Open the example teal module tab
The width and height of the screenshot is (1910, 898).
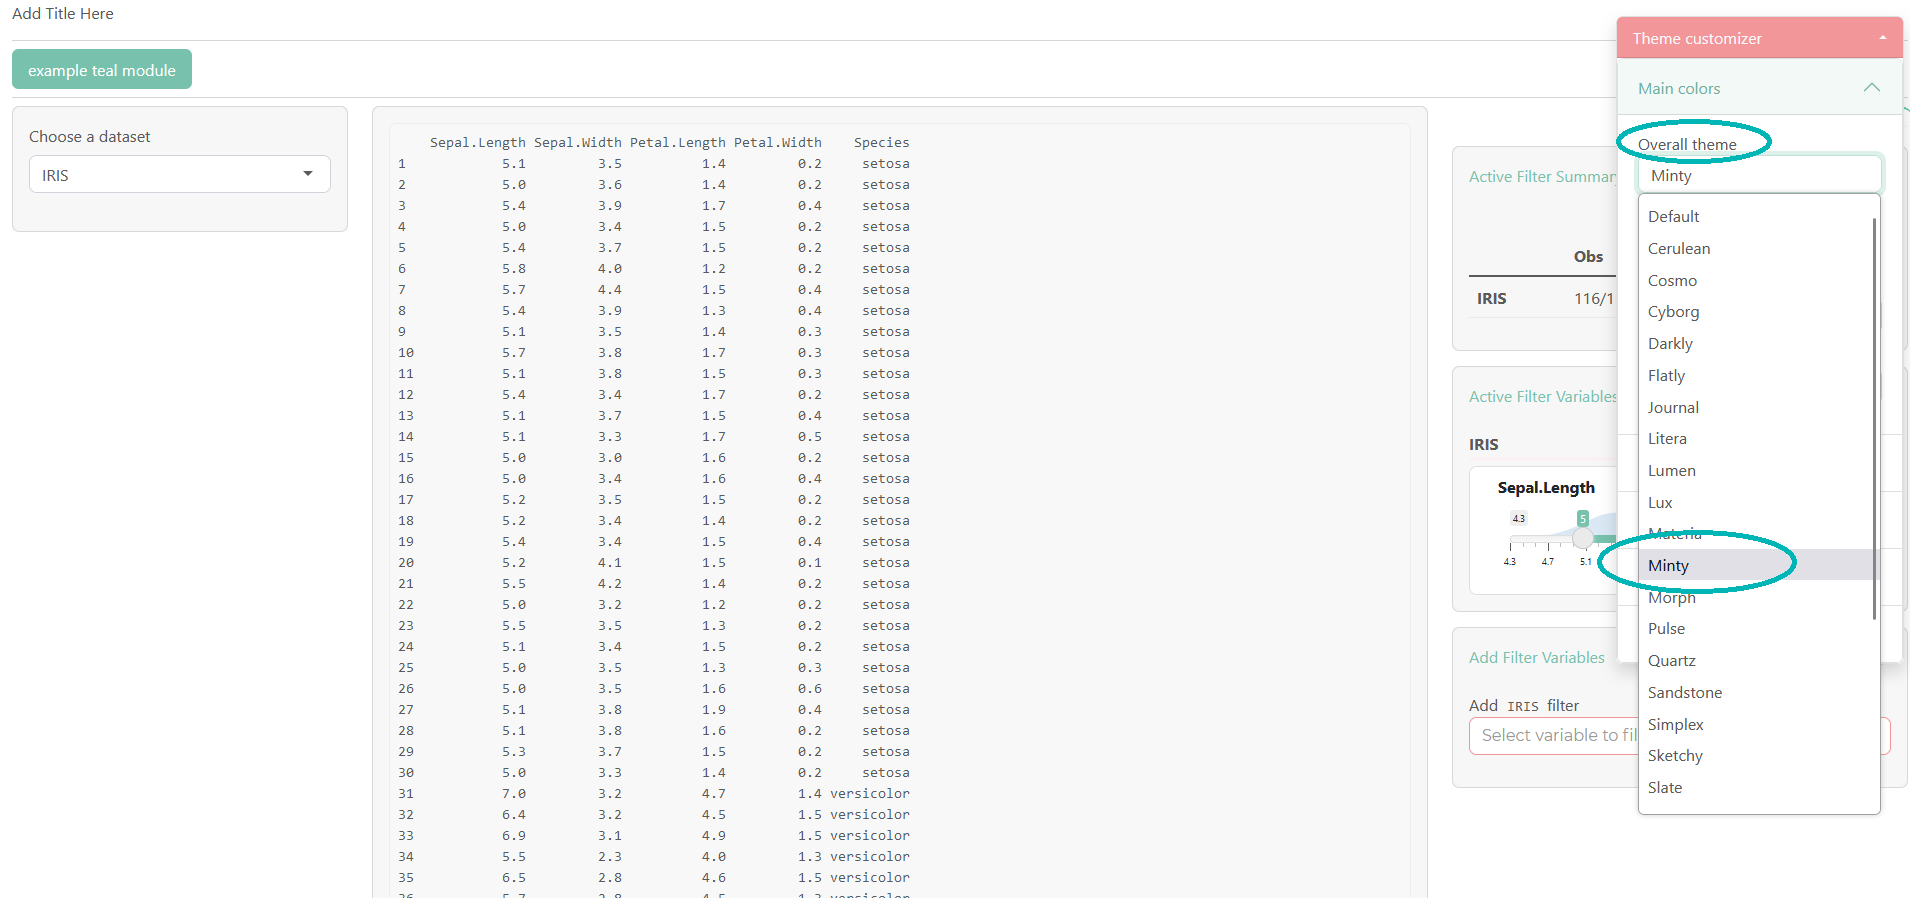[x=102, y=70]
